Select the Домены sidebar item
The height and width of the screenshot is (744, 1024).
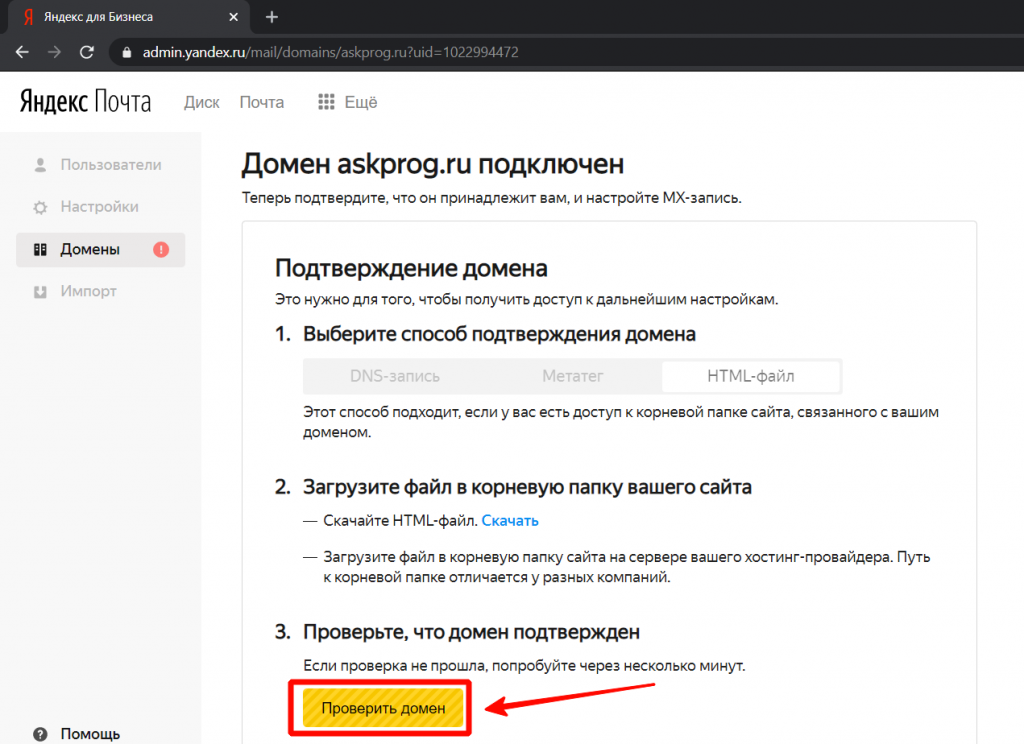90,250
